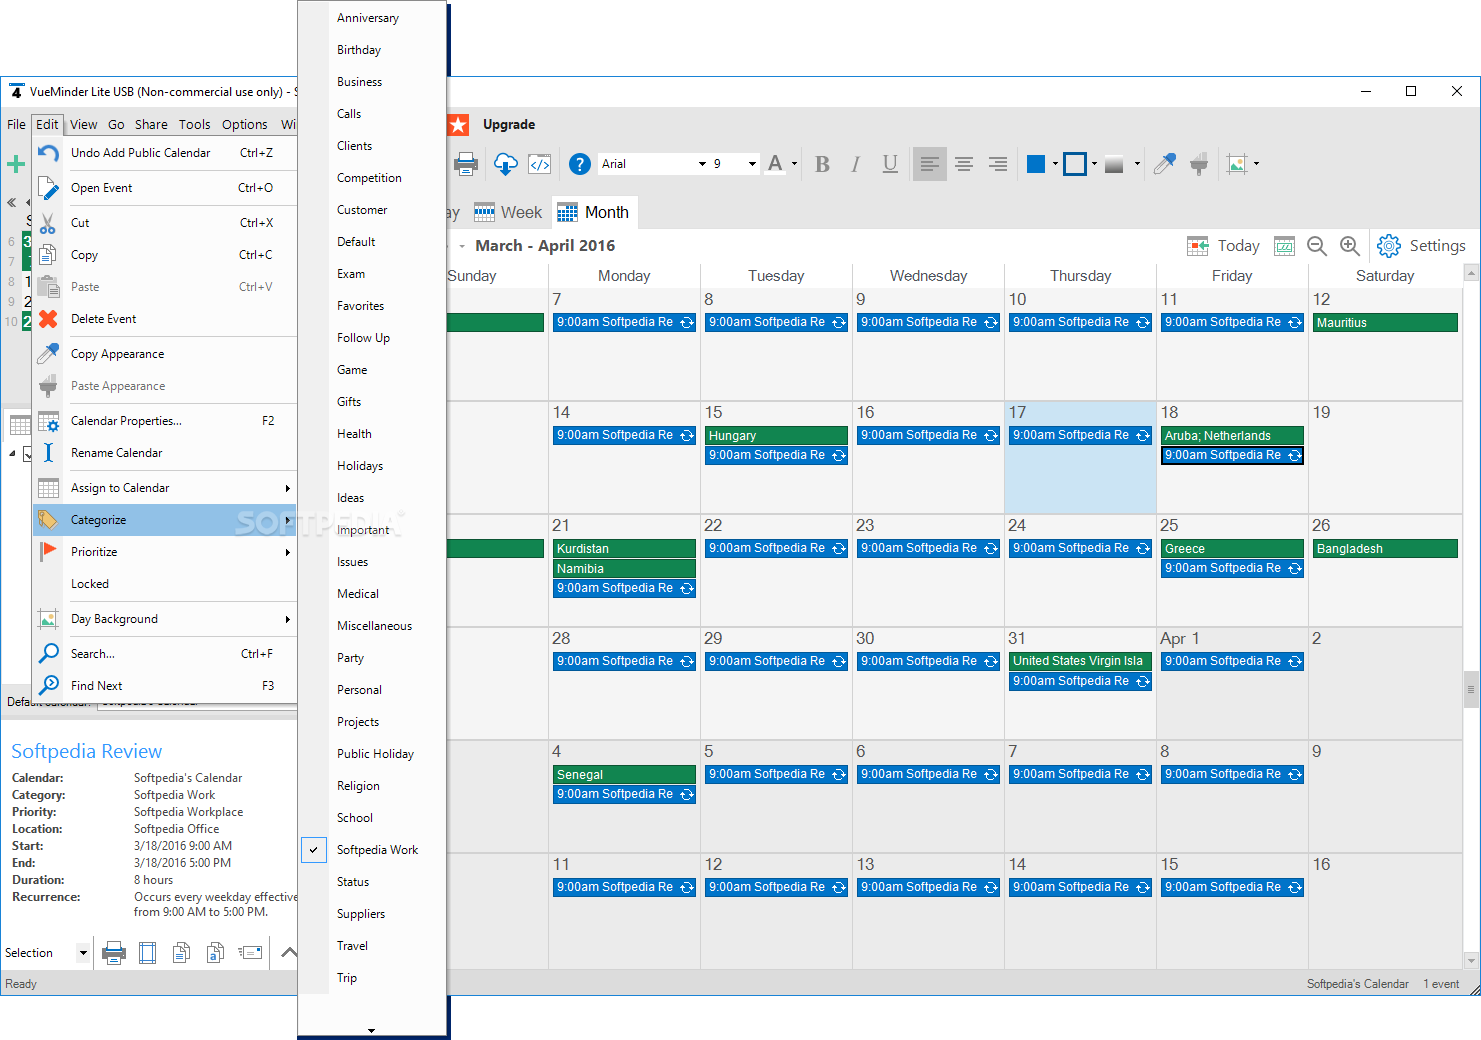The image size is (1481, 1040).
Task: Click the copy details document icon
Action: pyautogui.click(x=181, y=953)
